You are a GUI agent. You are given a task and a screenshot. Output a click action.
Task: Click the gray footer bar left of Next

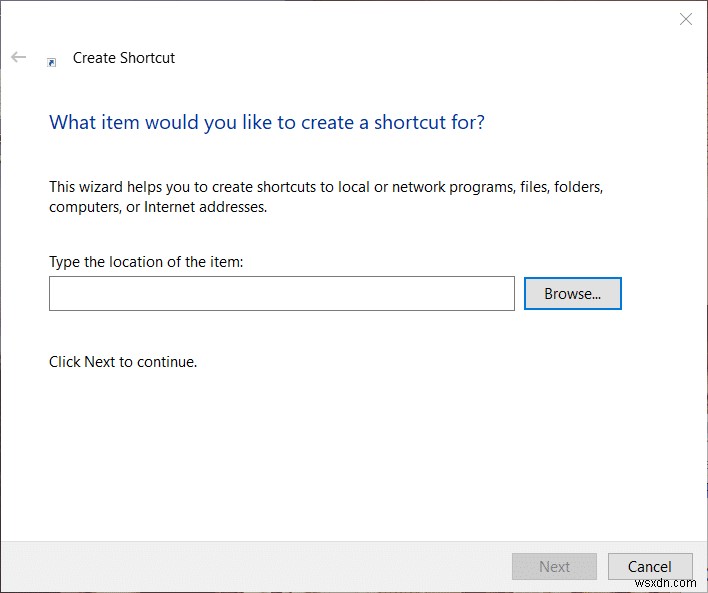point(250,566)
